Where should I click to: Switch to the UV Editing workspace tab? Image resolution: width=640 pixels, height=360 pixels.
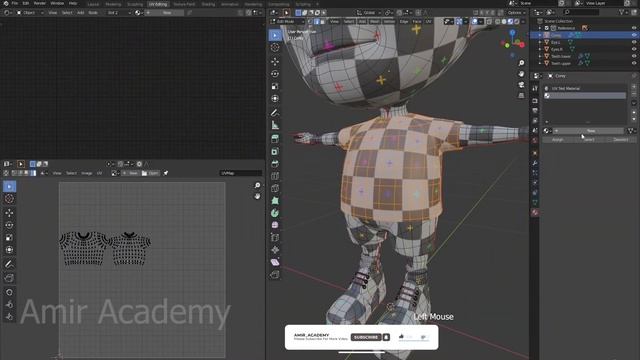pyautogui.click(x=158, y=4)
